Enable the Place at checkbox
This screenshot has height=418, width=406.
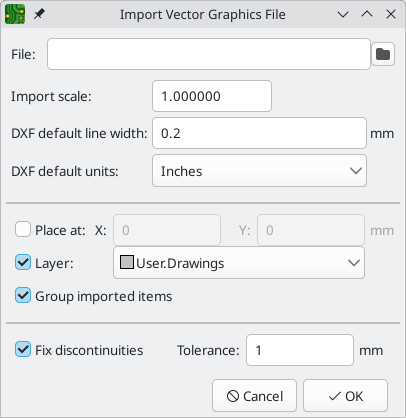(23, 230)
